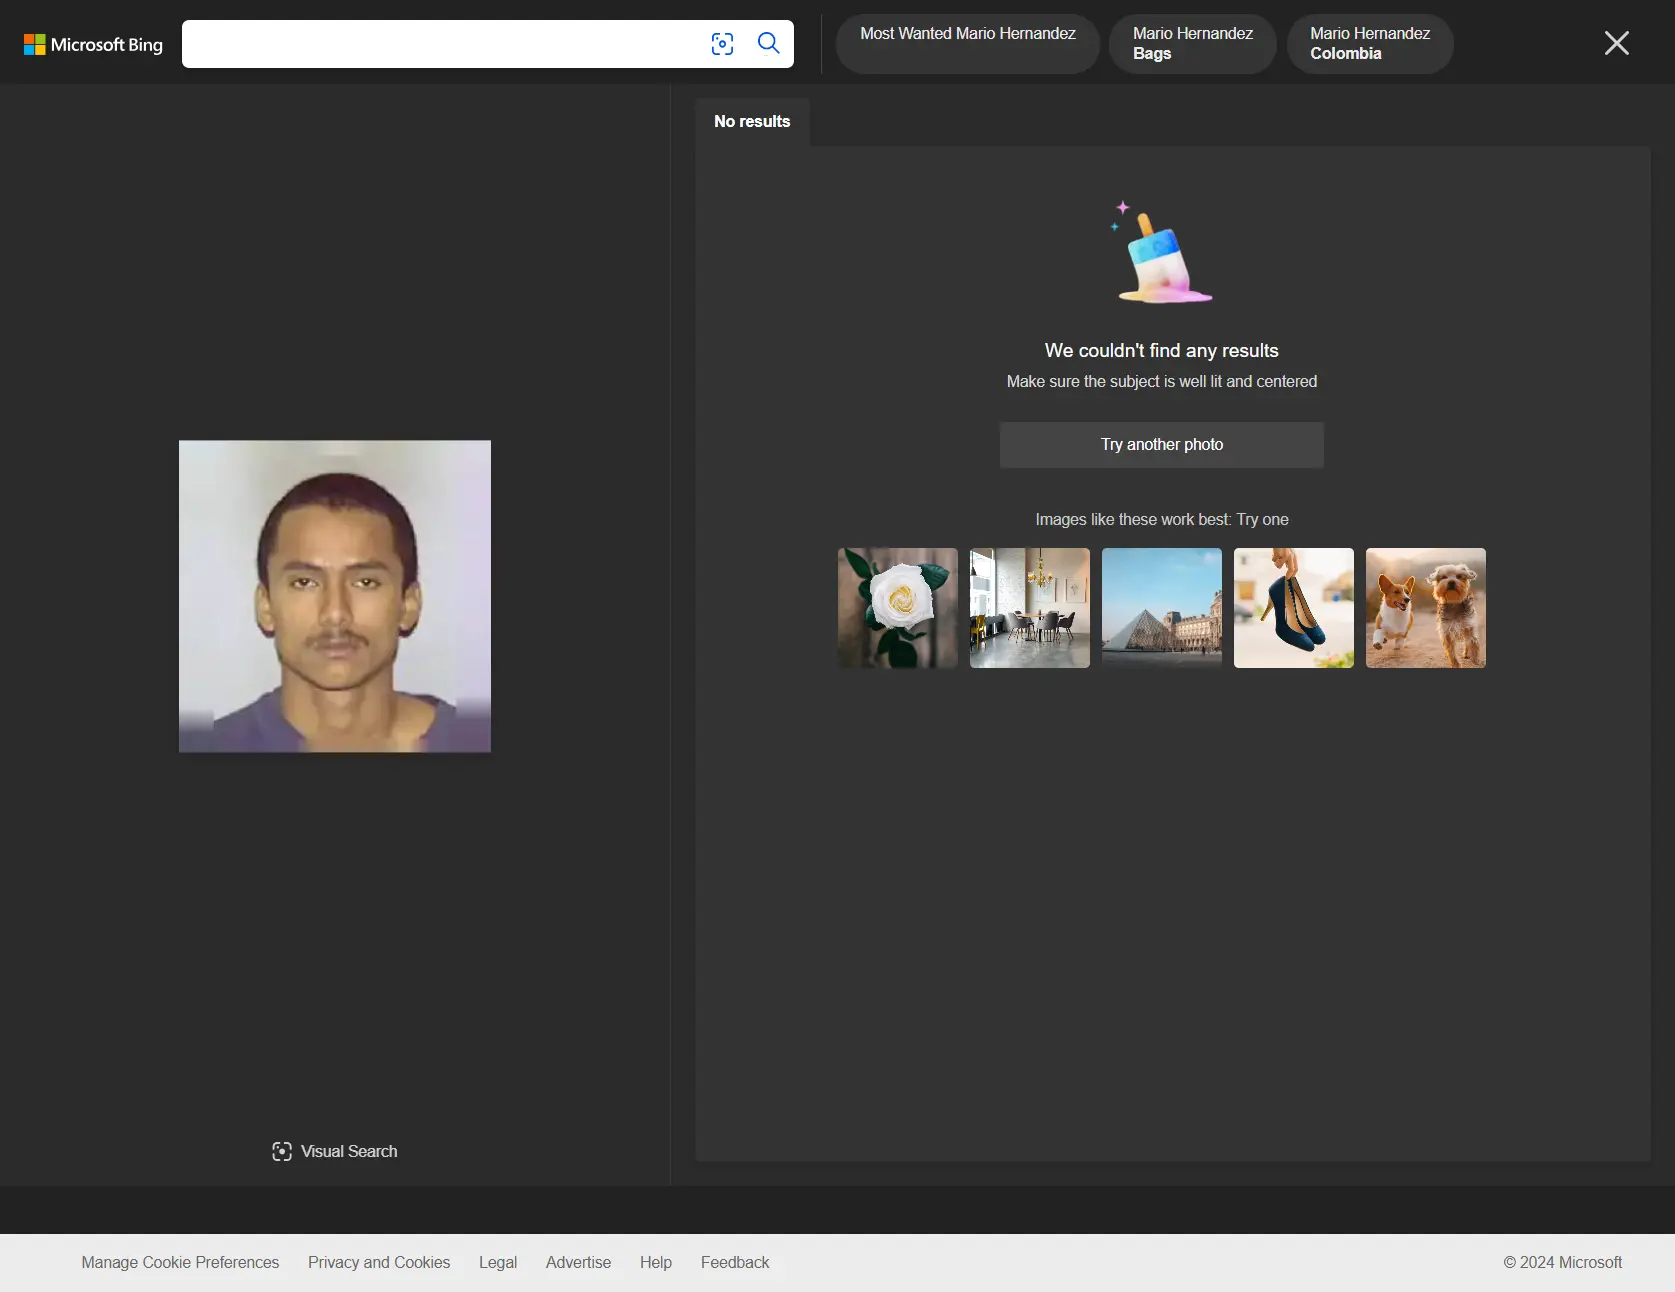The image size is (1675, 1292).
Task: Click the Visual Search icon below the photo
Action: [x=282, y=1151]
